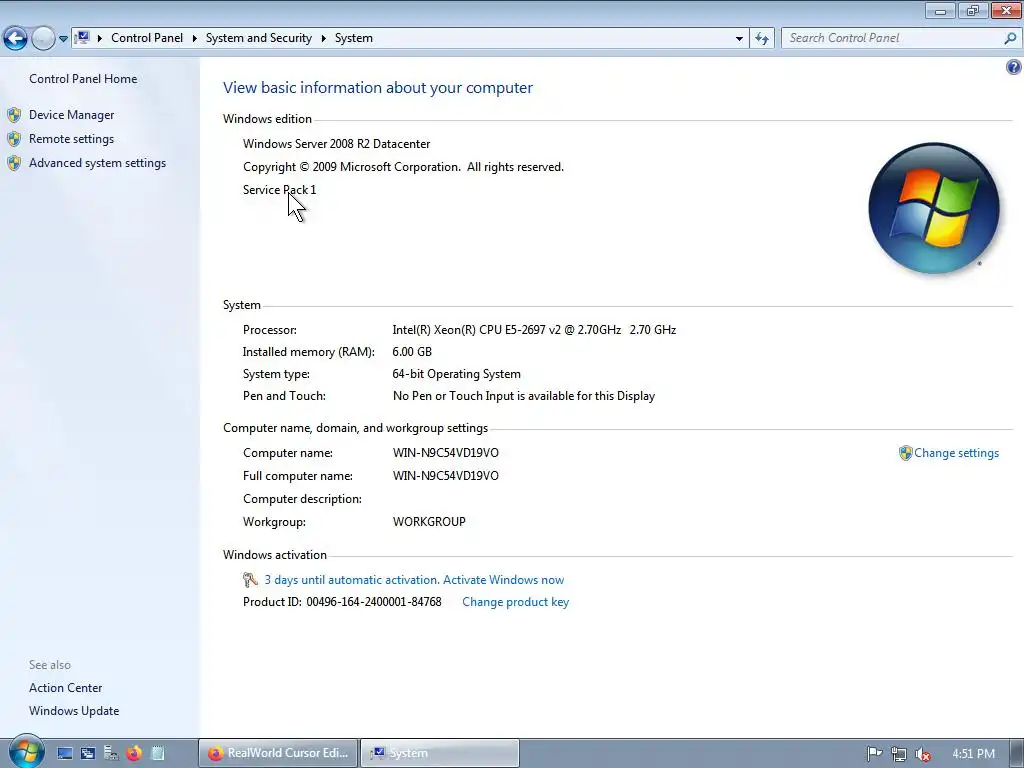The image size is (1024, 768).
Task: Click the keys icon beside activation message
Action: (x=250, y=580)
